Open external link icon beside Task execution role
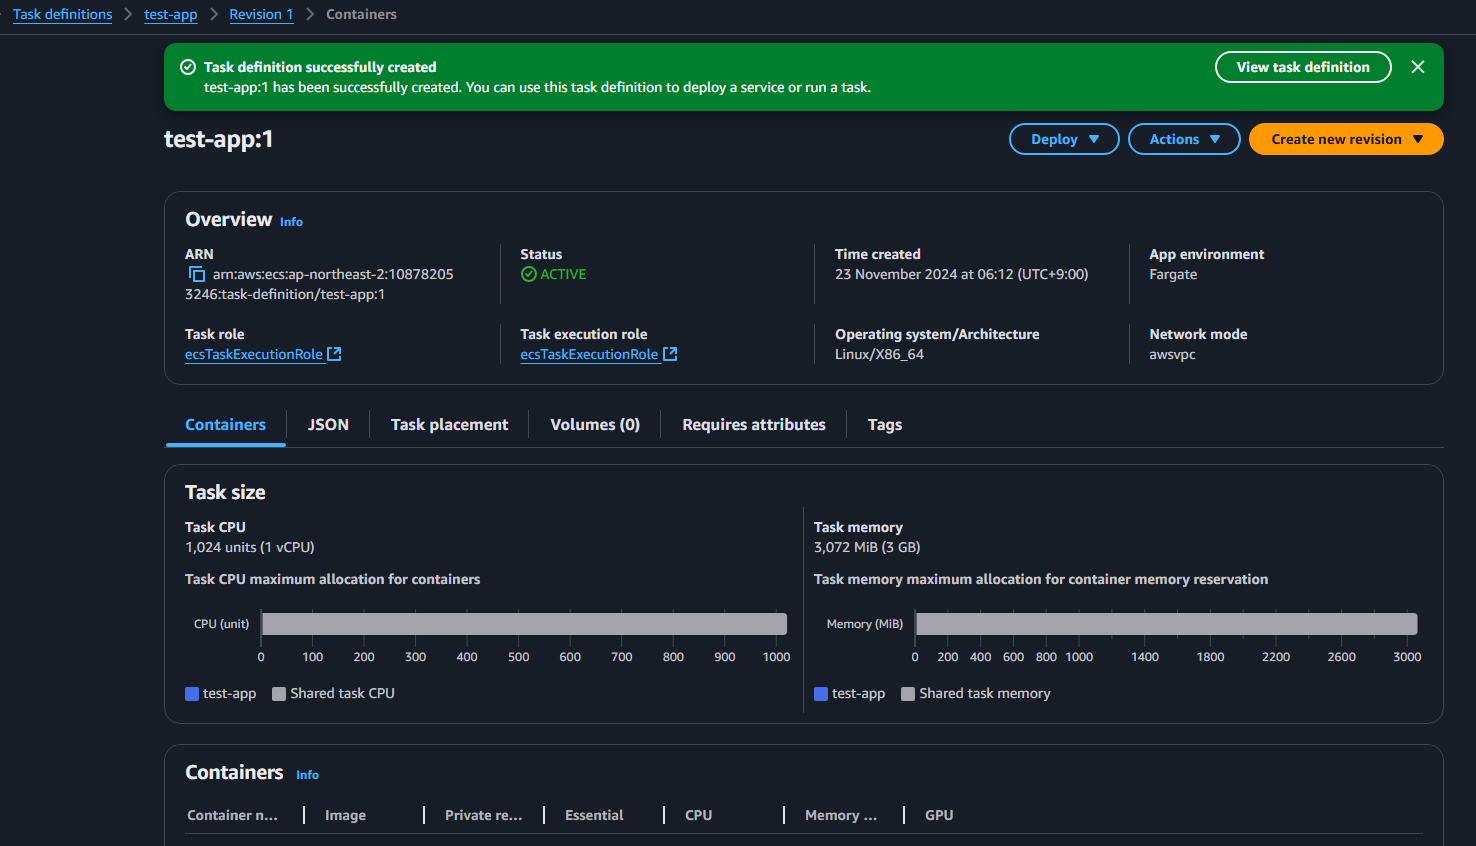 (x=670, y=354)
